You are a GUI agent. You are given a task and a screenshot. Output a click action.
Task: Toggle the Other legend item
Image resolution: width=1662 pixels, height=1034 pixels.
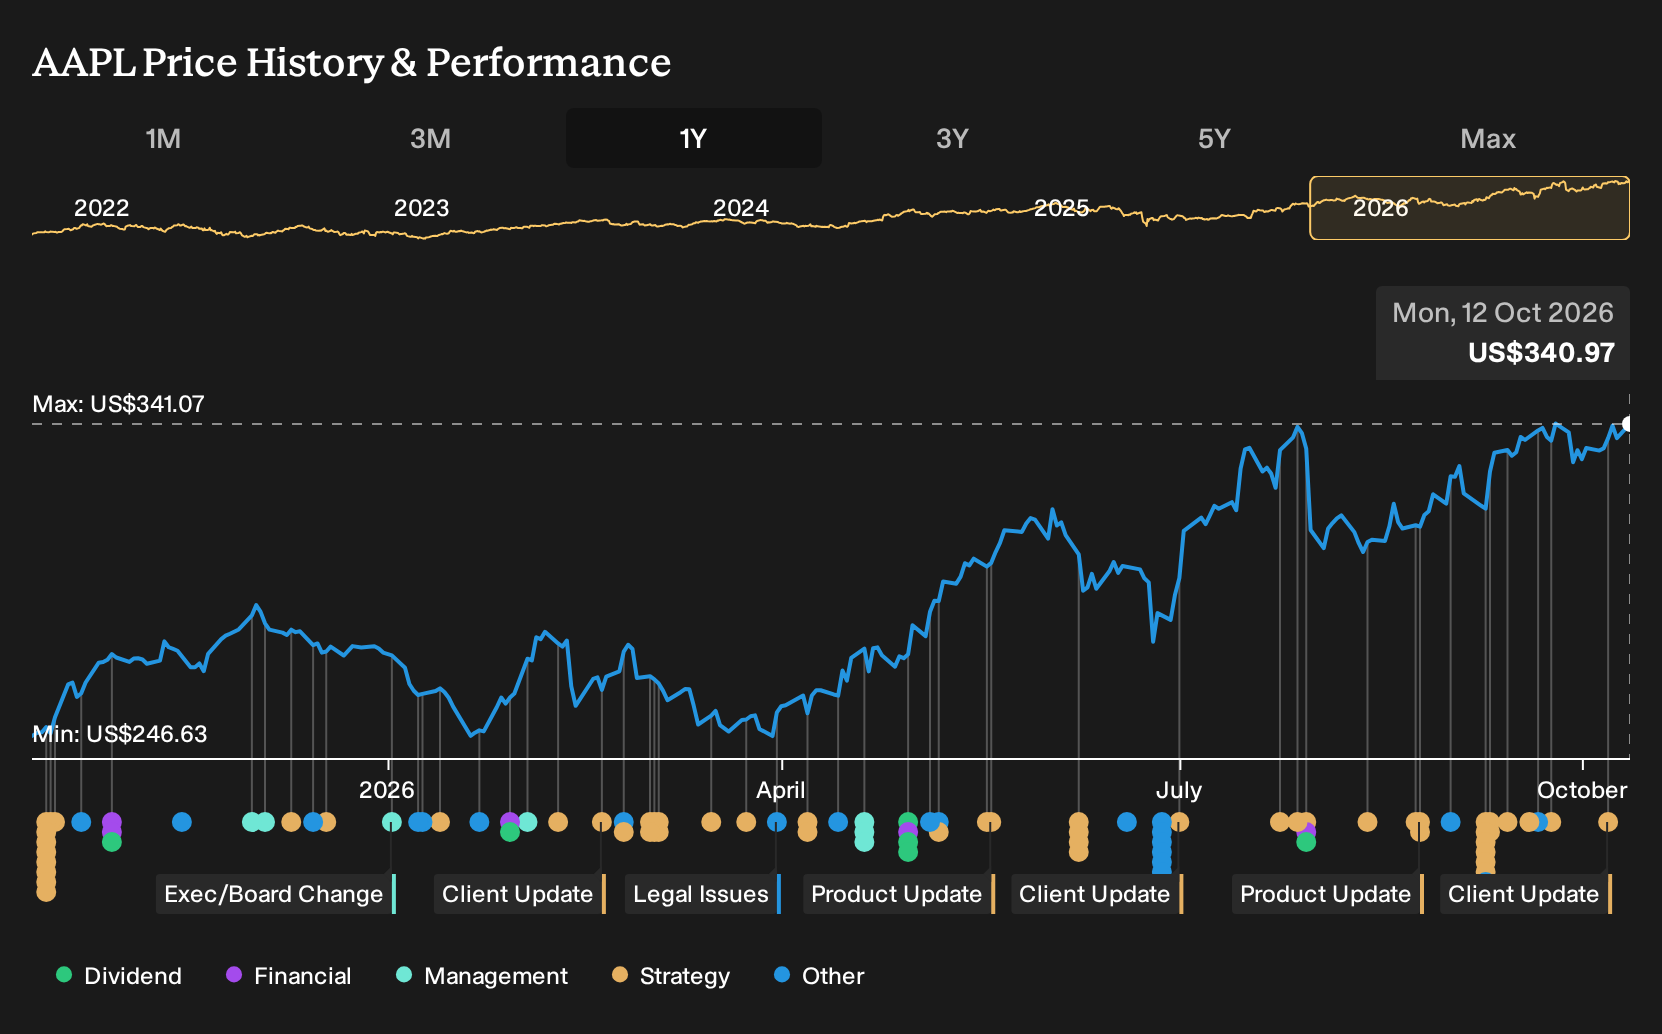(819, 976)
